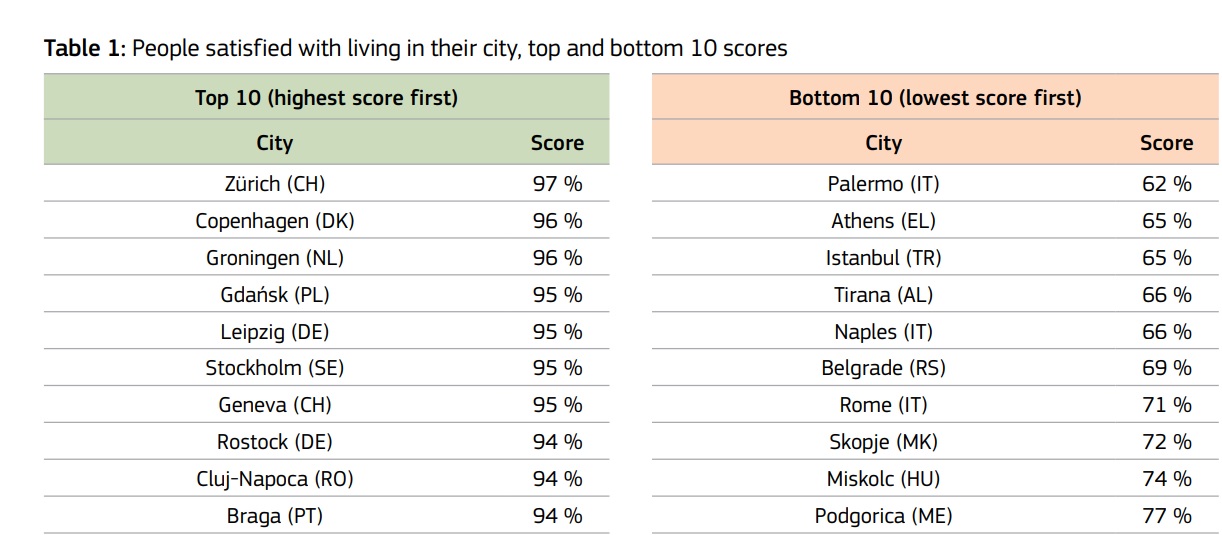Click Copenhagen (DK) in the top list

[x=275, y=221]
